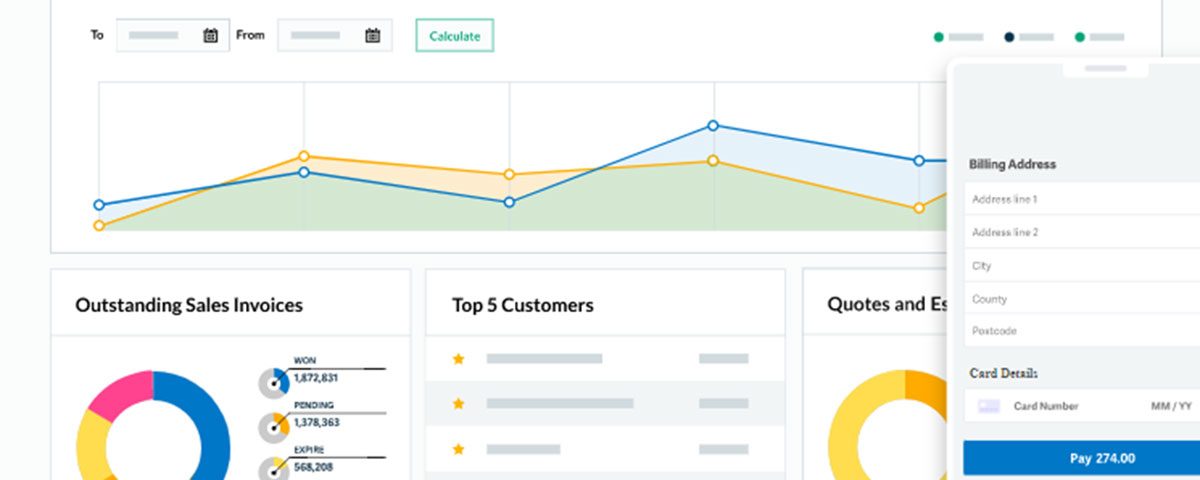Focus the Address line 2 field
Viewport: 1200px width, 480px height.
[x=1082, y=232]
